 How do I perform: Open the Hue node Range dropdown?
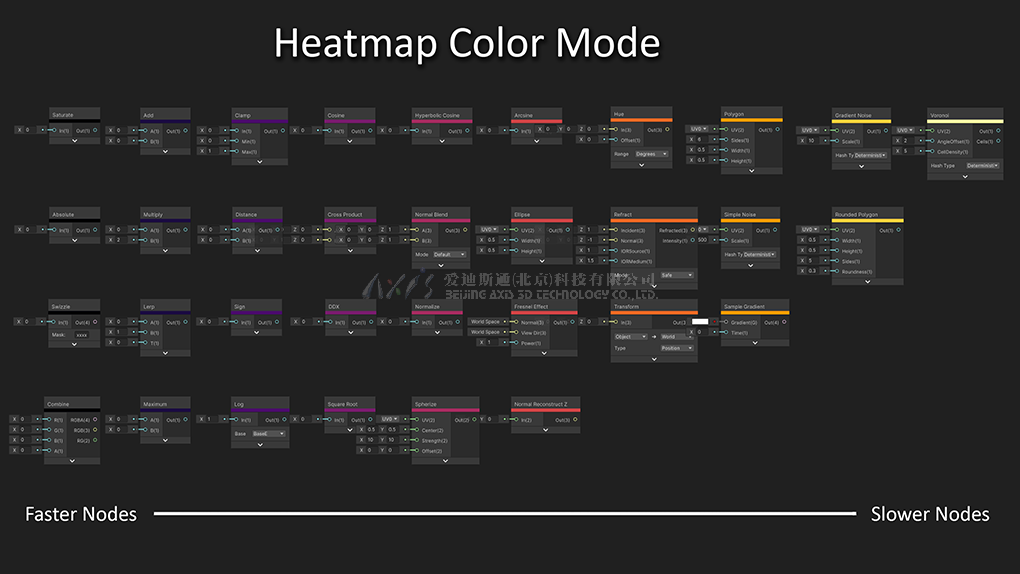[x=651, y=154]
